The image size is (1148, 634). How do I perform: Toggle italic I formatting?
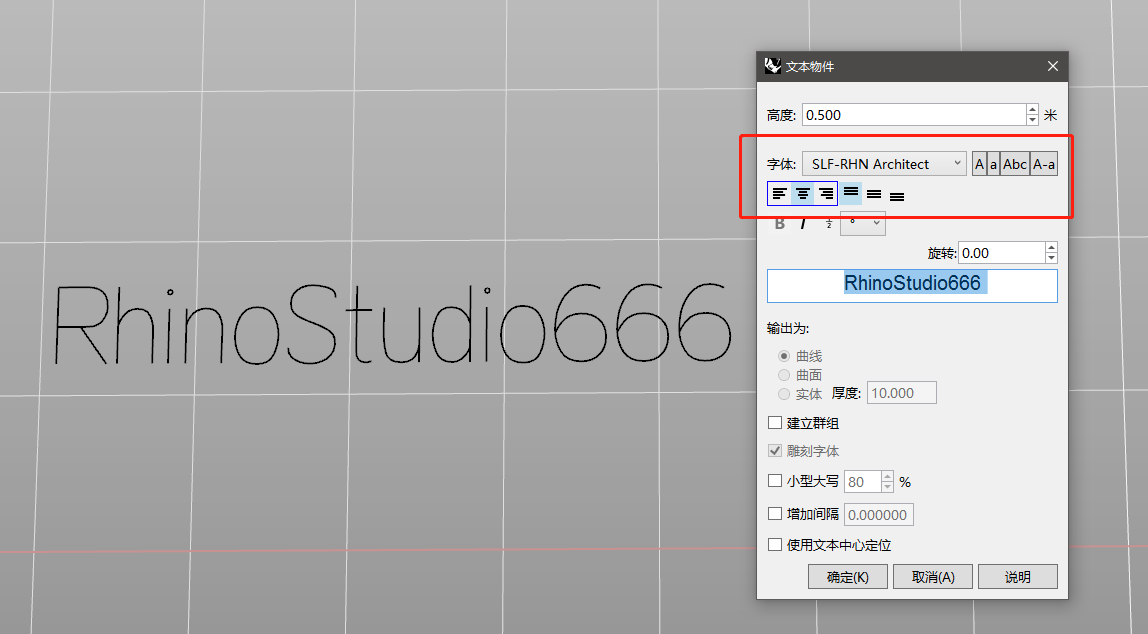[803, 224]
